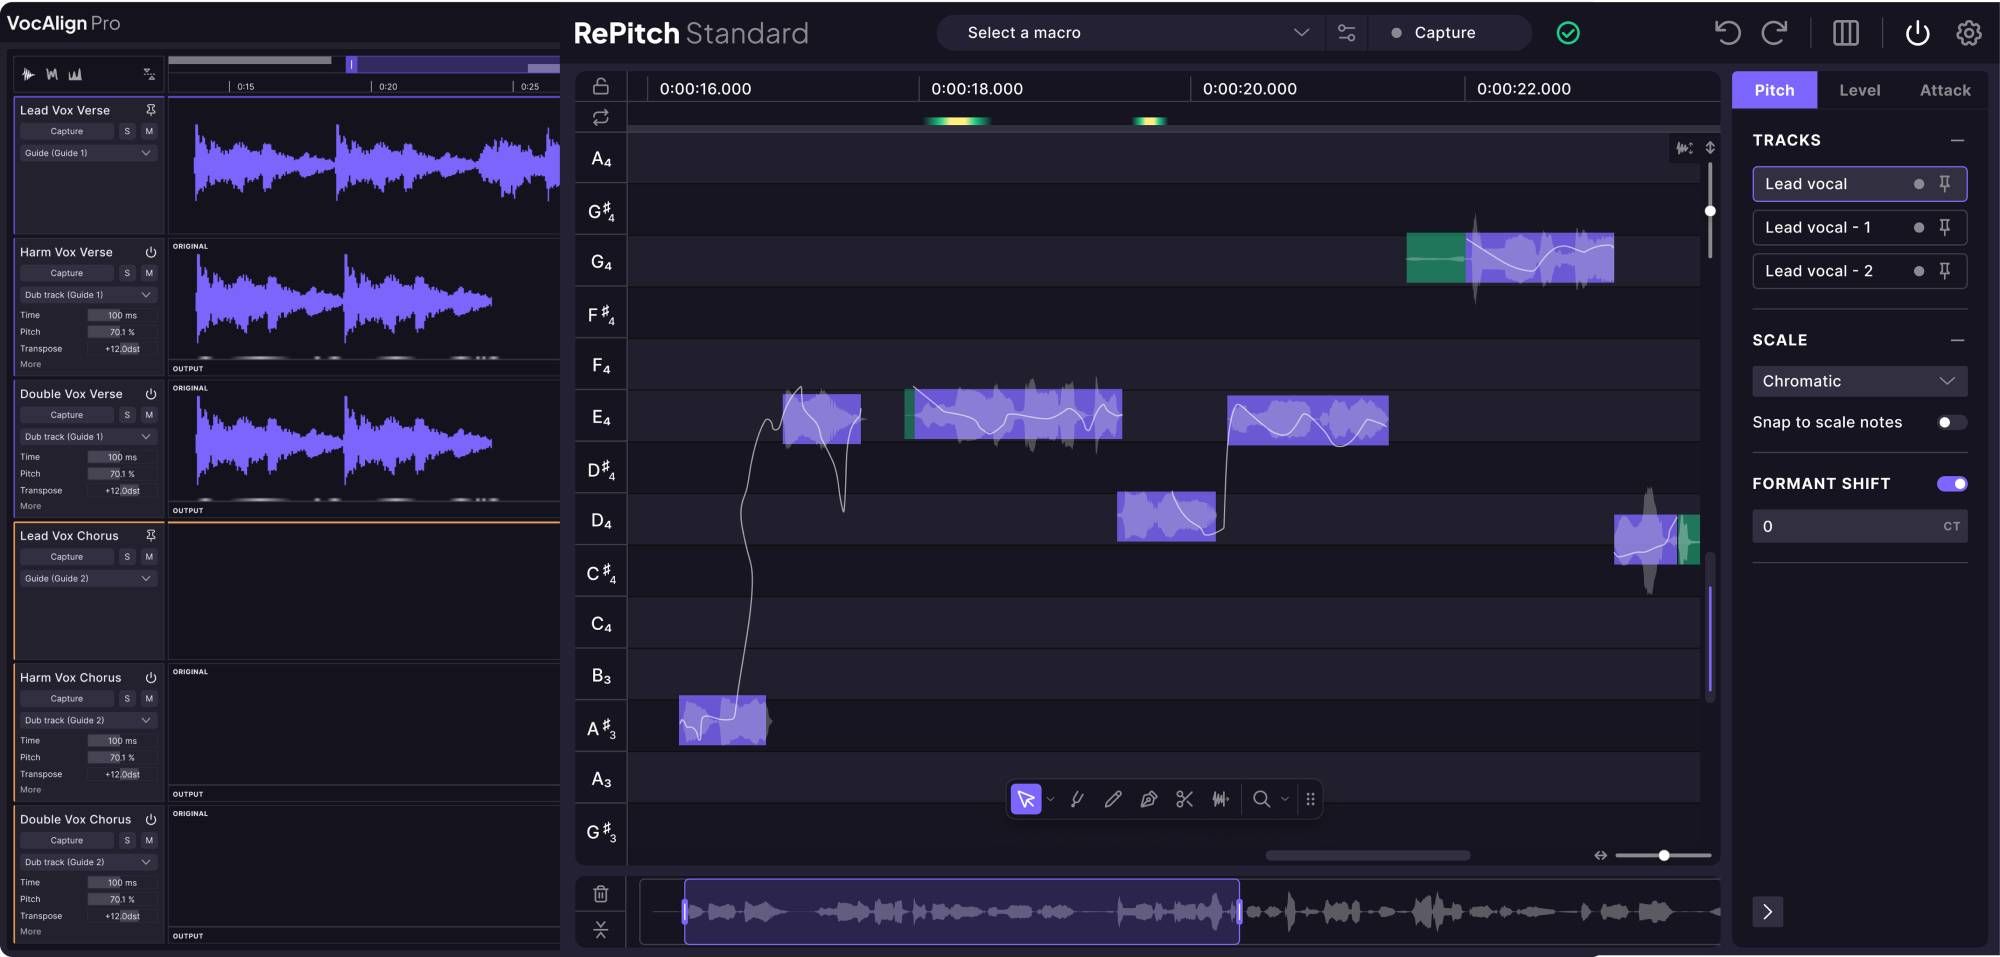This screenshot has width=2000, height=957.
Task: Collapse the TRACKS section
Action: pyautogui.click(x=1957, y=140)
